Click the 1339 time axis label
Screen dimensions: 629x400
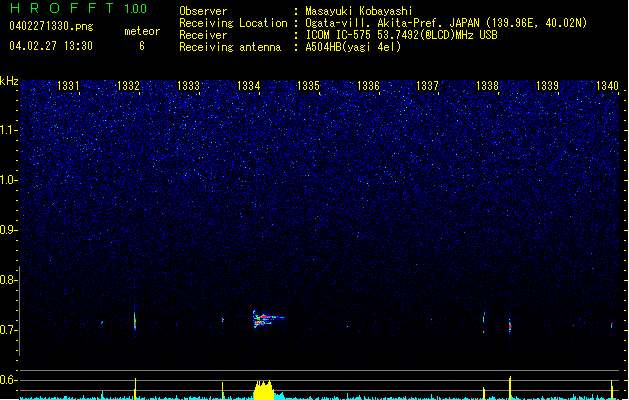[x=548, y=85]
